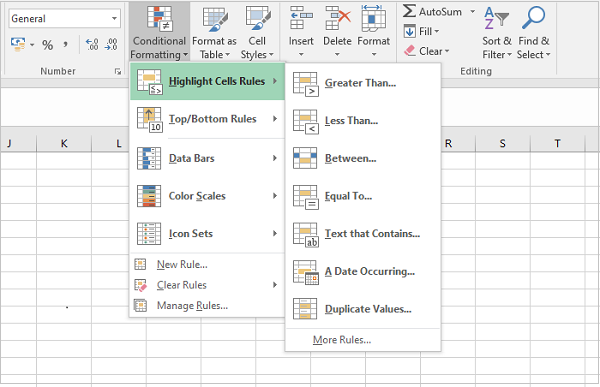This screenshot has height=387, width=600.
Task: Click the Text that Contains icon
Action: pyautogui.click(x=305, y=235)
